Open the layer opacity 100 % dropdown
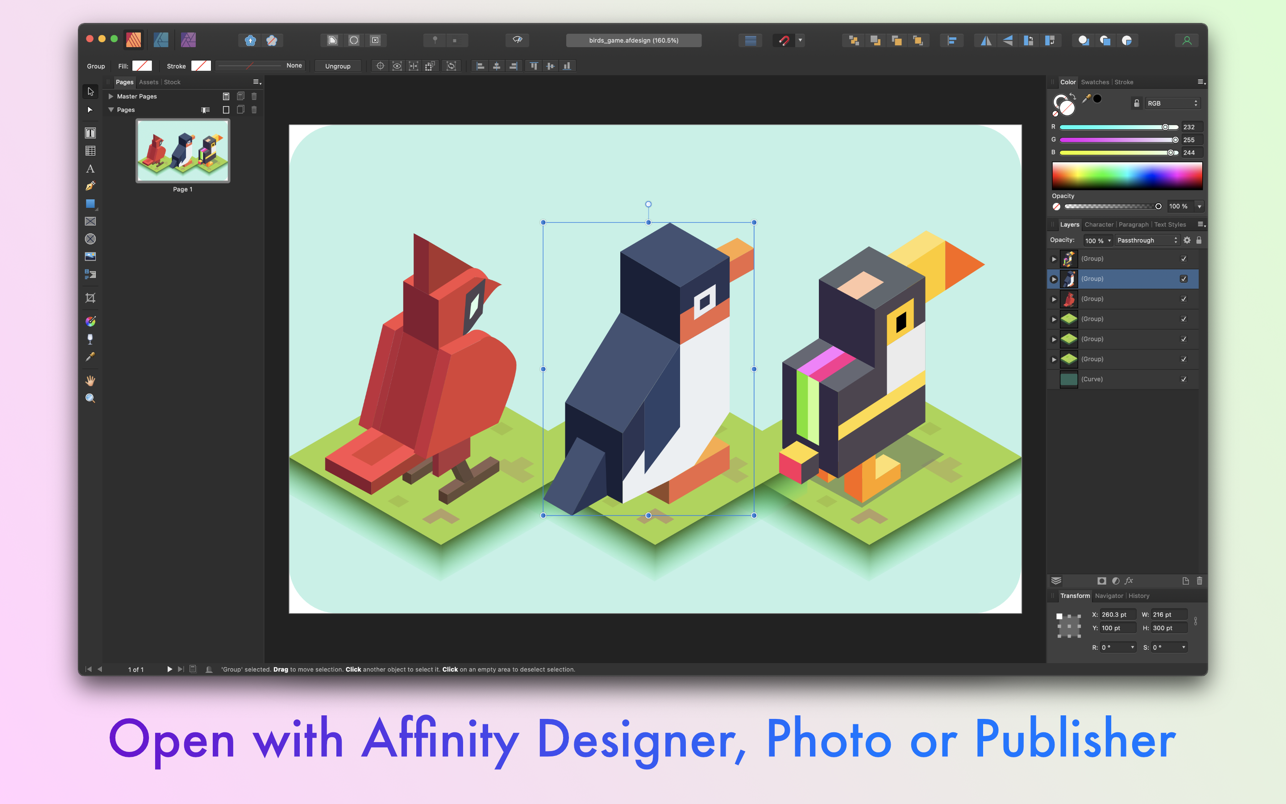Image resolution: width=1286 pixels, height=804 pixels. [x=1098, y=240]
